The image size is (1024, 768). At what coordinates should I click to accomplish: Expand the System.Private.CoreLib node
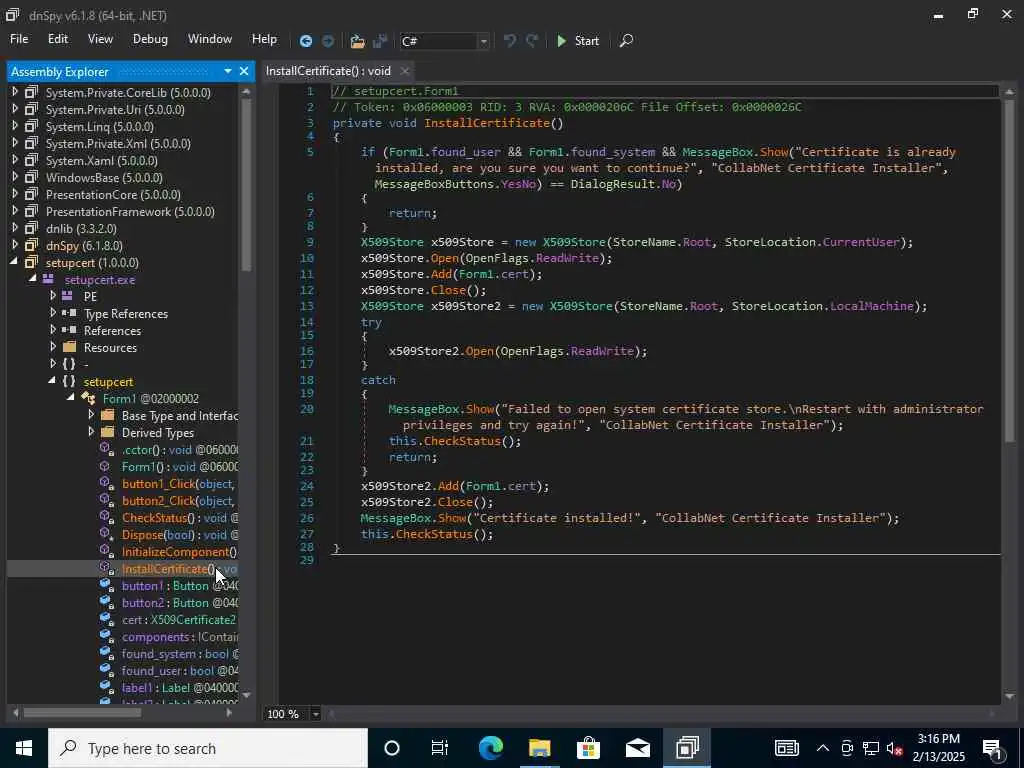click(15, 92)
